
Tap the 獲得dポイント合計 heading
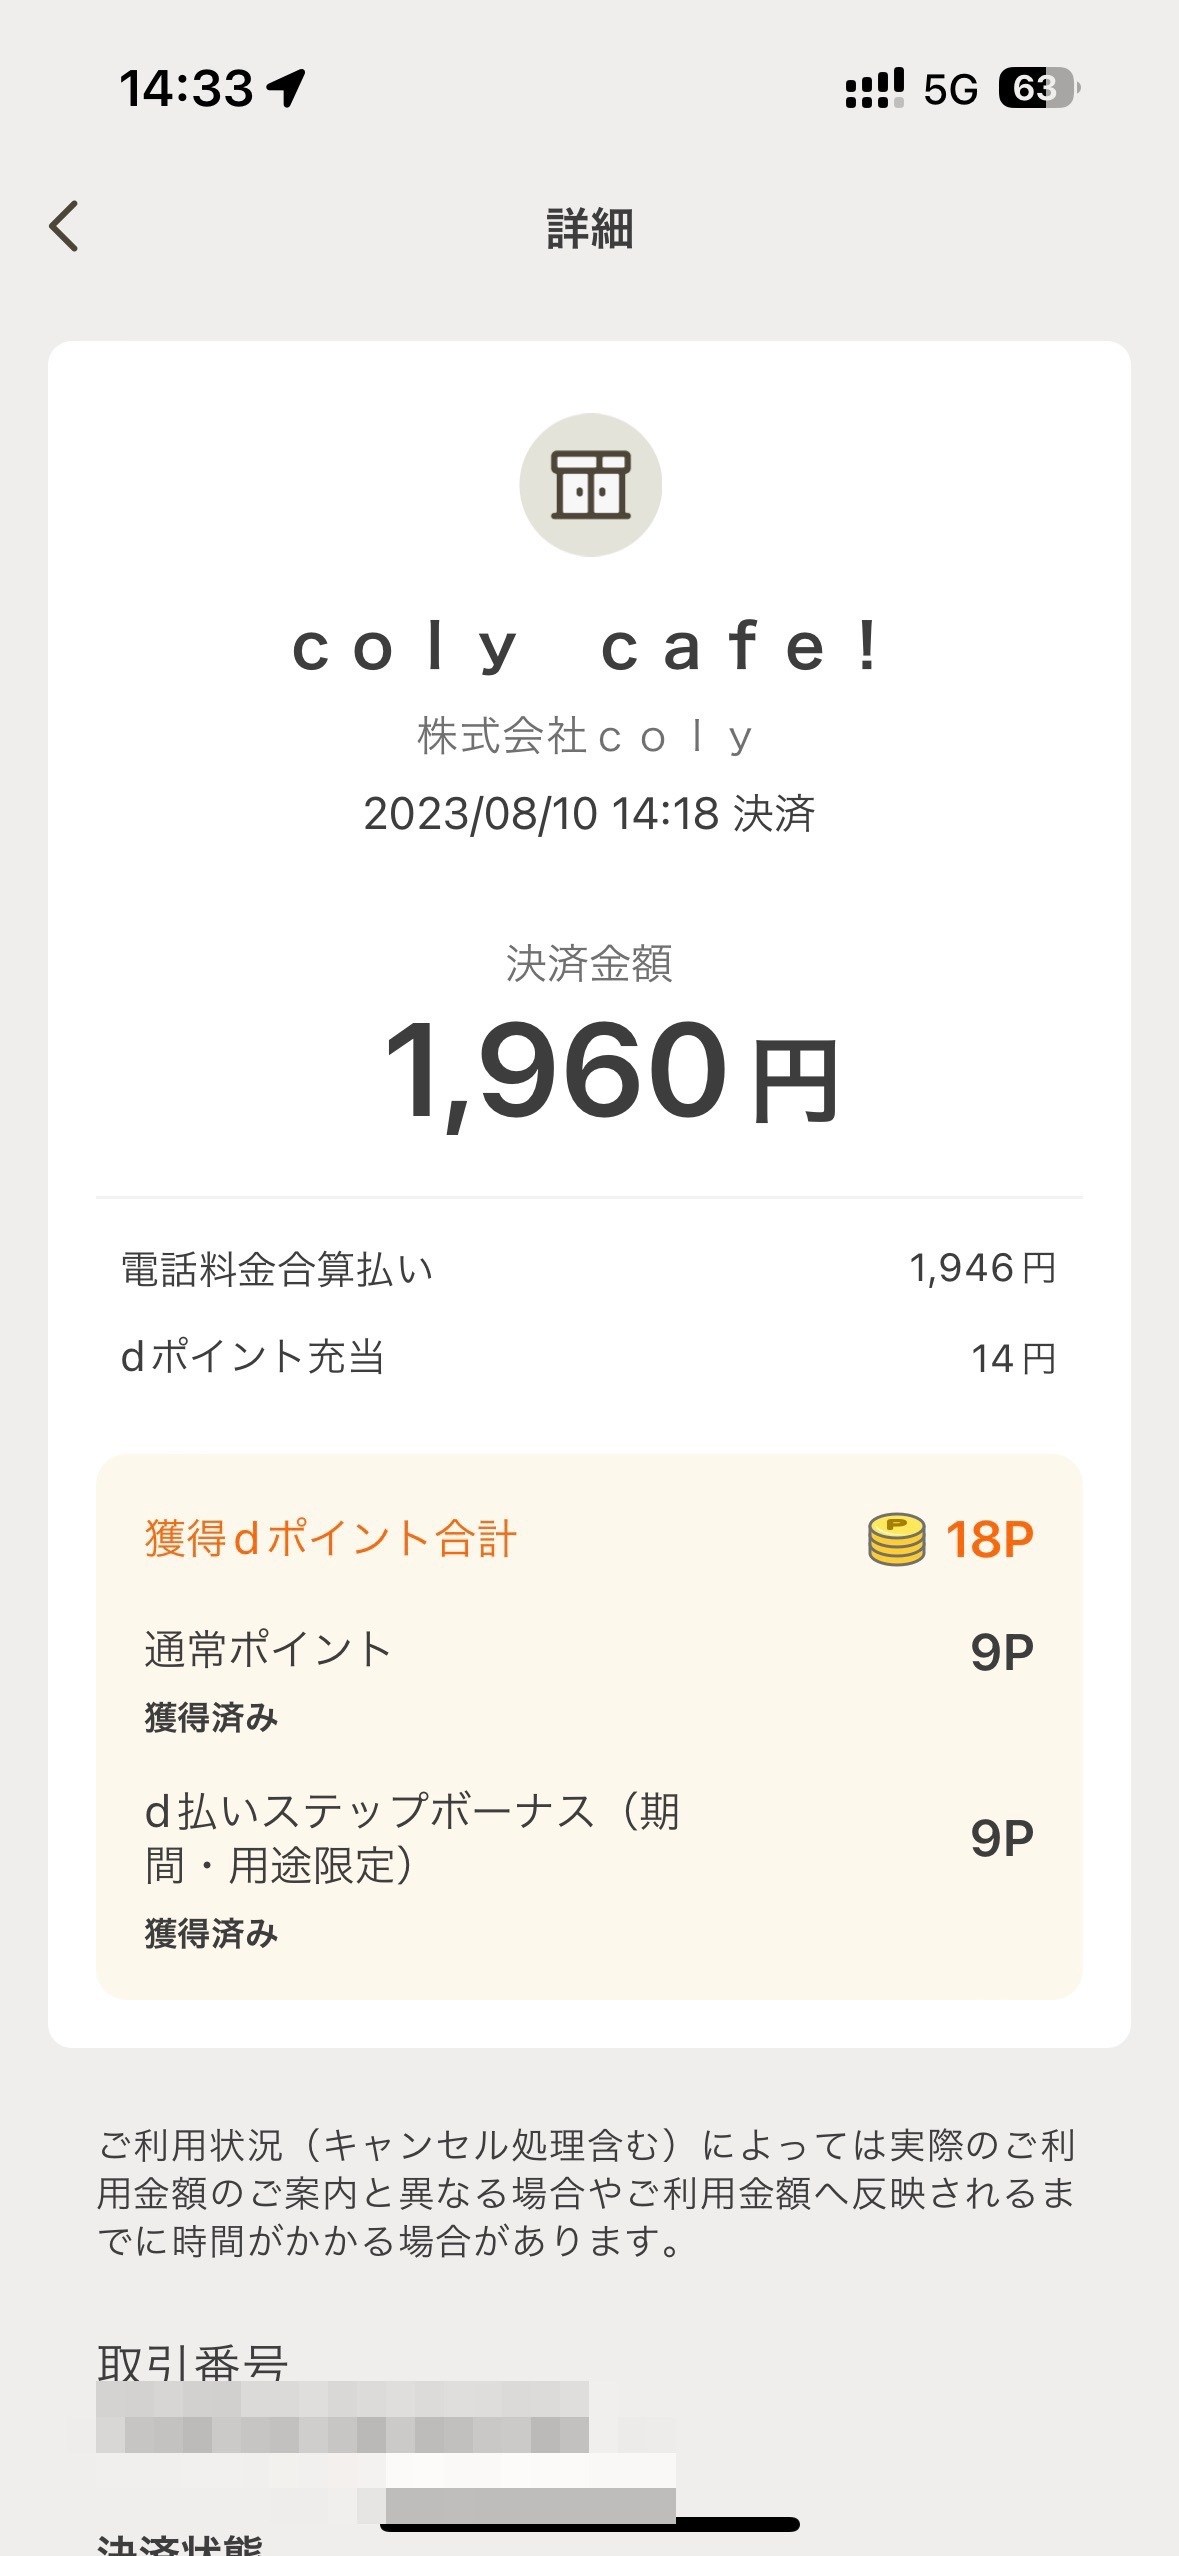pos(330,1538)
